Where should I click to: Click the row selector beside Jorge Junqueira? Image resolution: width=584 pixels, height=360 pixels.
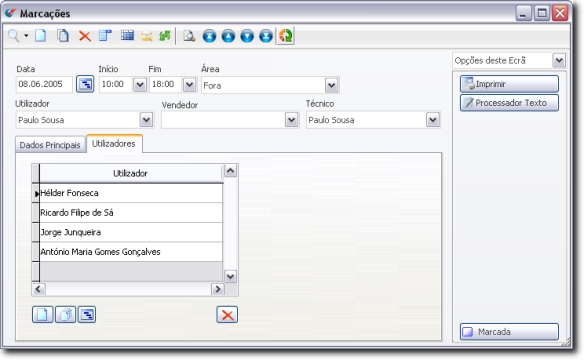click(36, 232)
